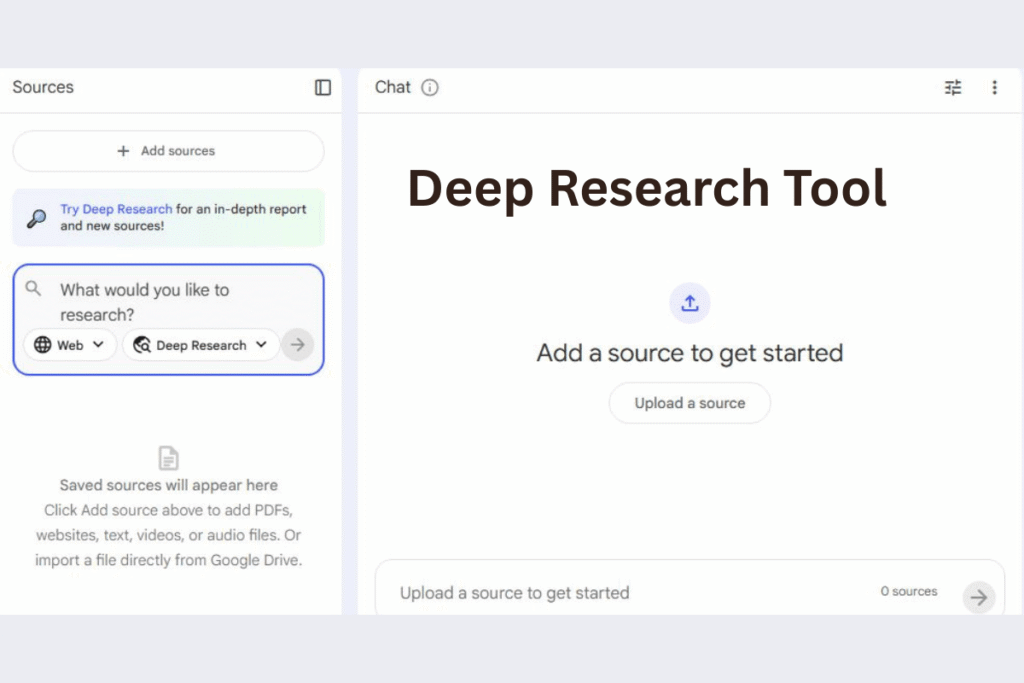Submit research query with arrow button

click(x=298, y=345)
